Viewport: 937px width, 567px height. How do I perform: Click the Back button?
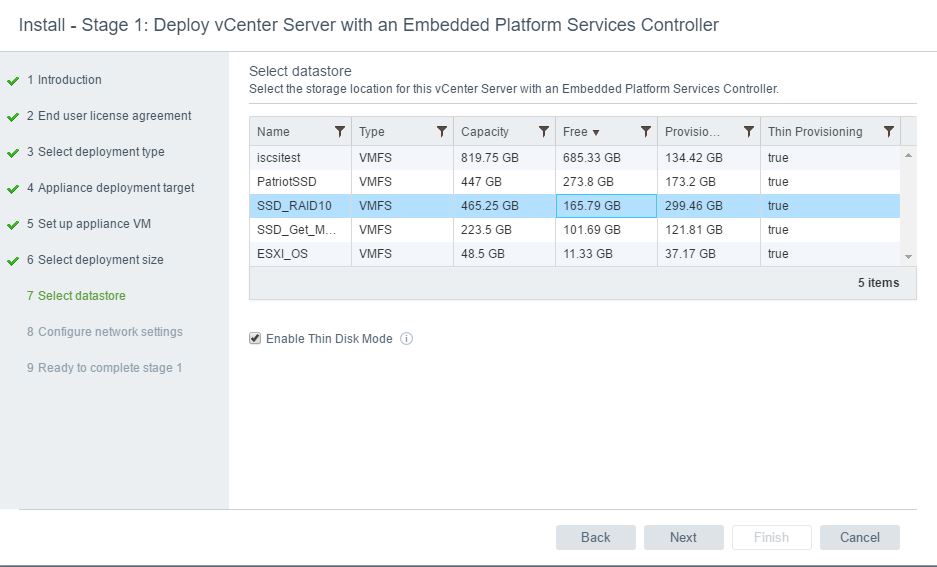[x=596, y=537]
